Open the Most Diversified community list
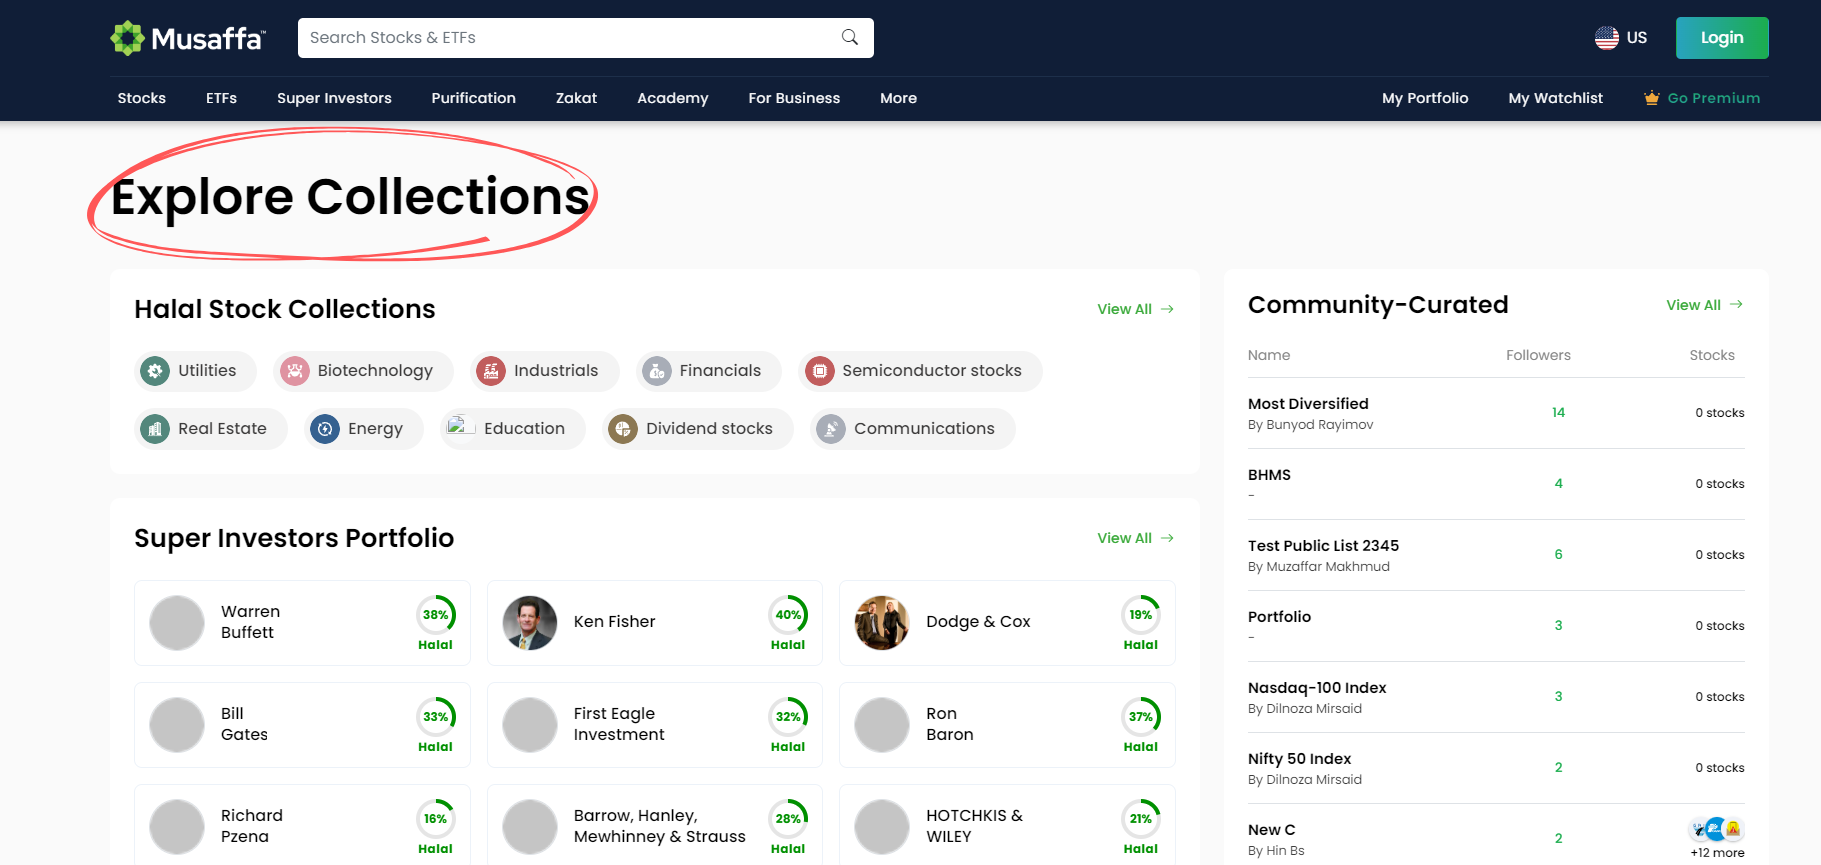The image size is (1821, 865). (x=1308, y=404)
